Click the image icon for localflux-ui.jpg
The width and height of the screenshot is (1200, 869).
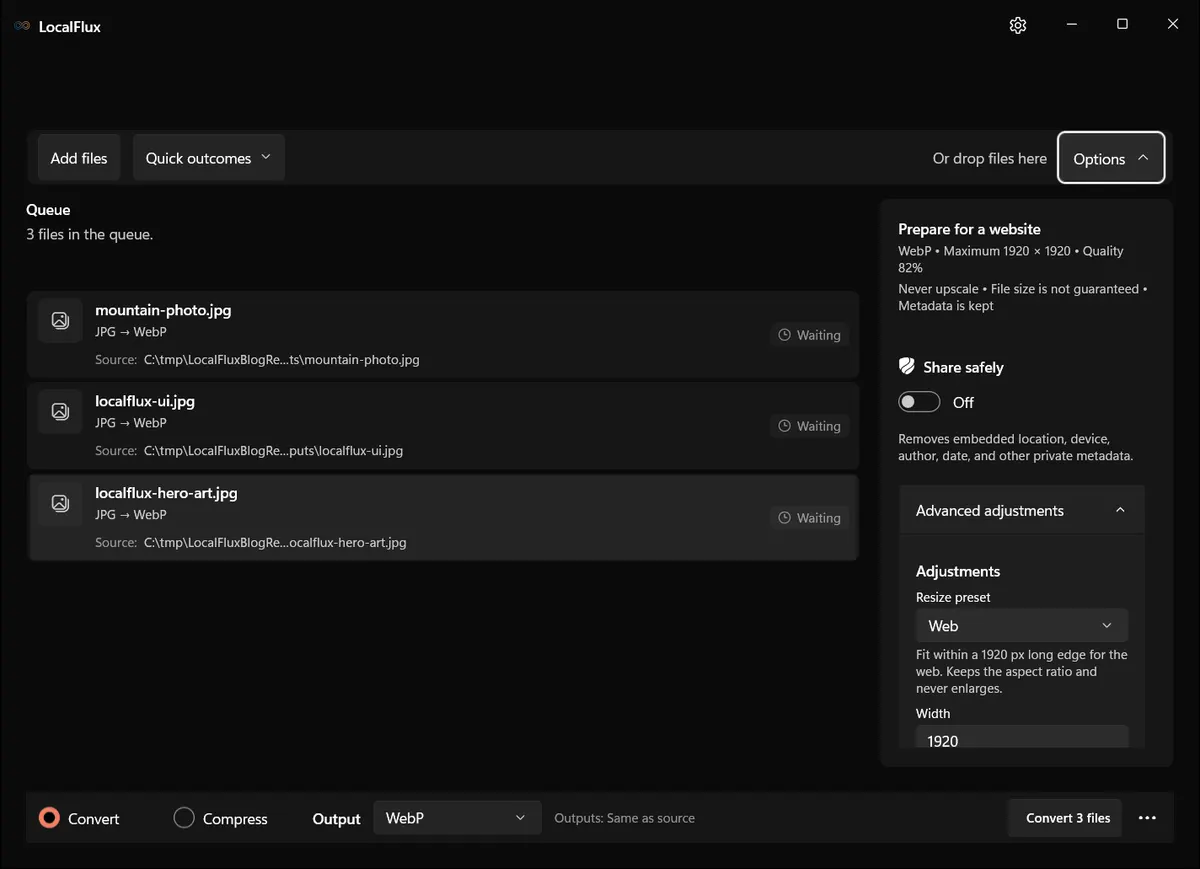(60, 411)
